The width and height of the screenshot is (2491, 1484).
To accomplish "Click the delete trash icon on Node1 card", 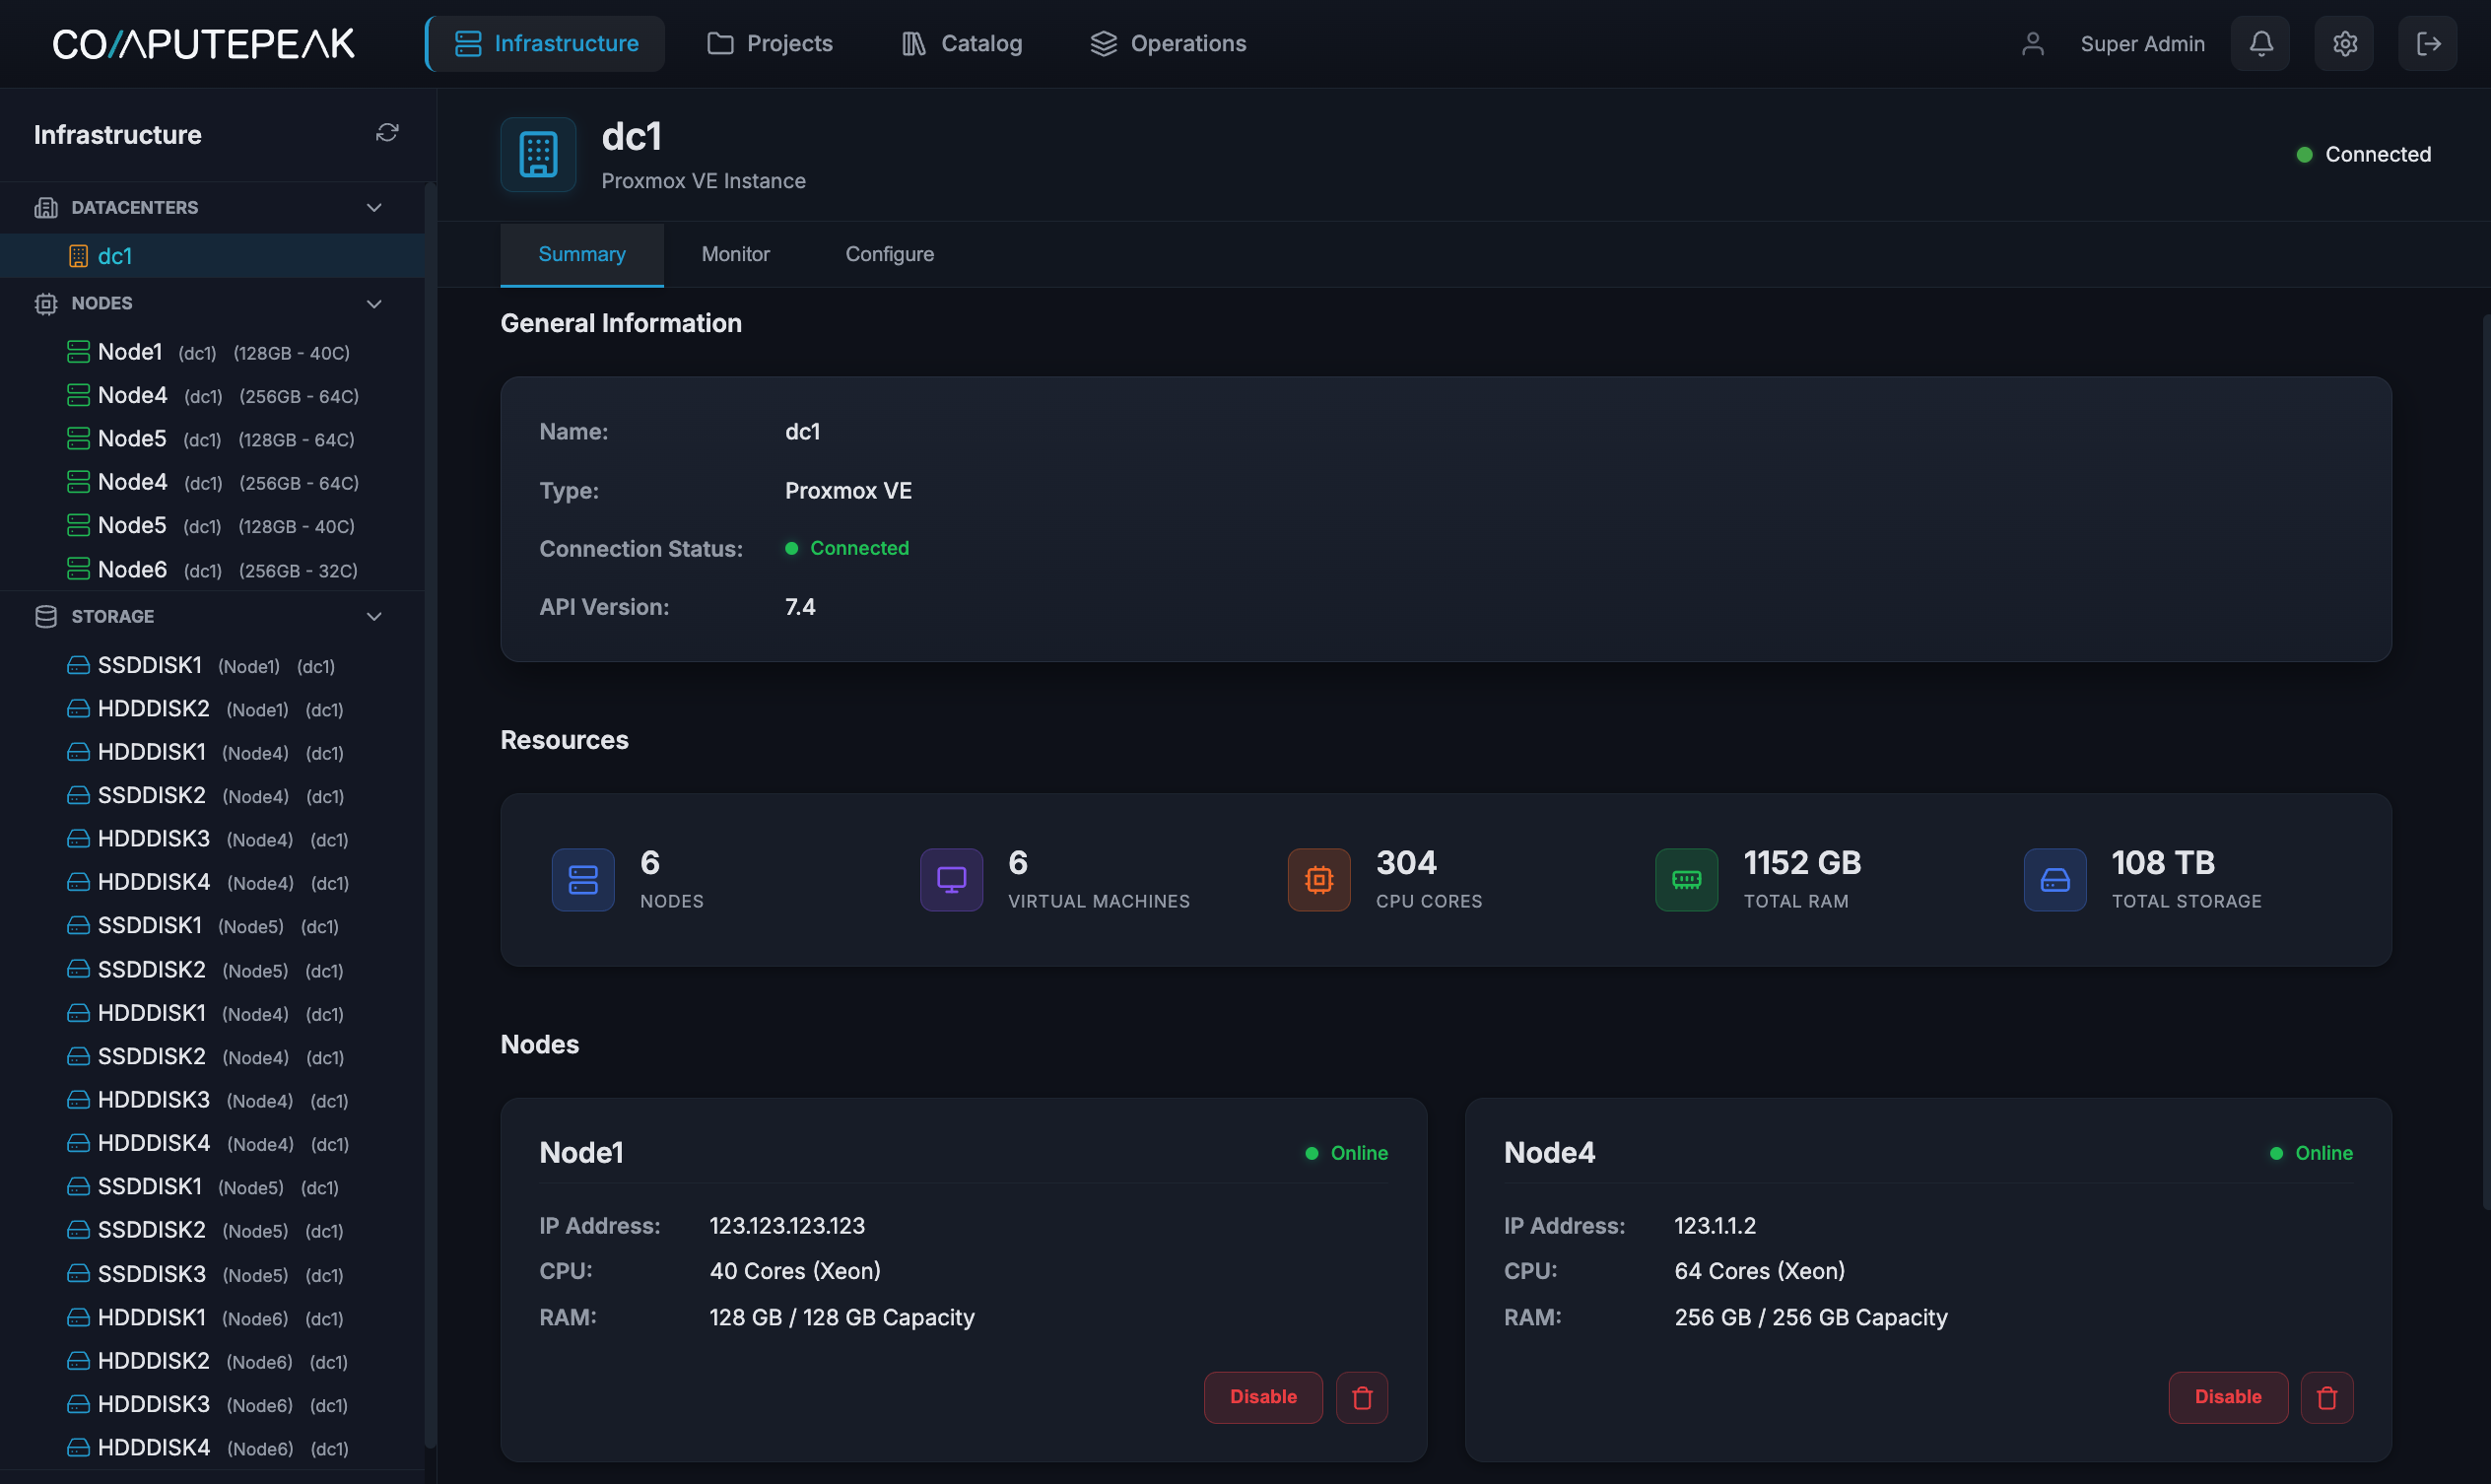I will point(1361,1397).
